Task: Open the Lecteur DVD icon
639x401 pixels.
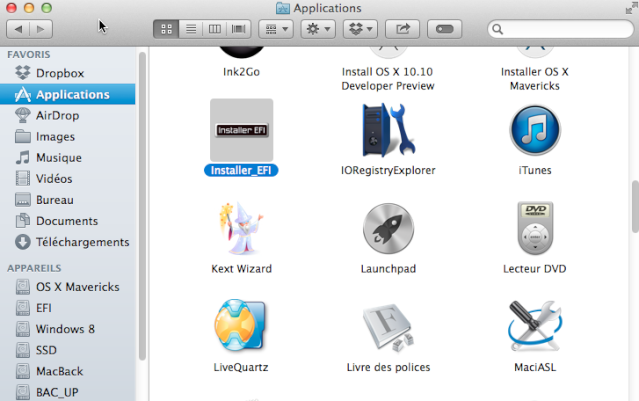Action: (535, 228)
